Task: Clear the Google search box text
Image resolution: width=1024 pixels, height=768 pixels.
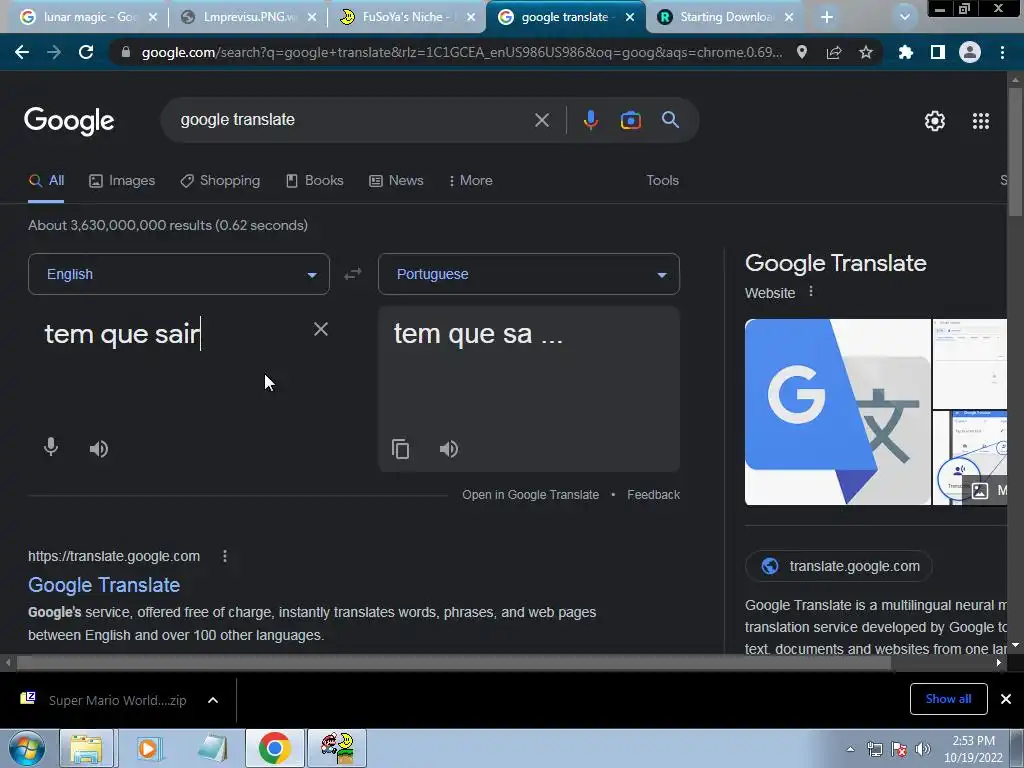Action: (x=541, y=120)
